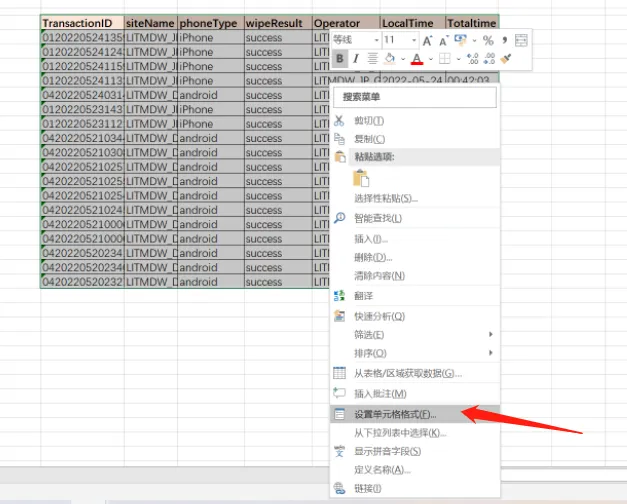The height and width of the screenshot is (504, 627).
Task: Apply comma style from mini toolbar
Action: pyautogui.click(x=505, y=40)
